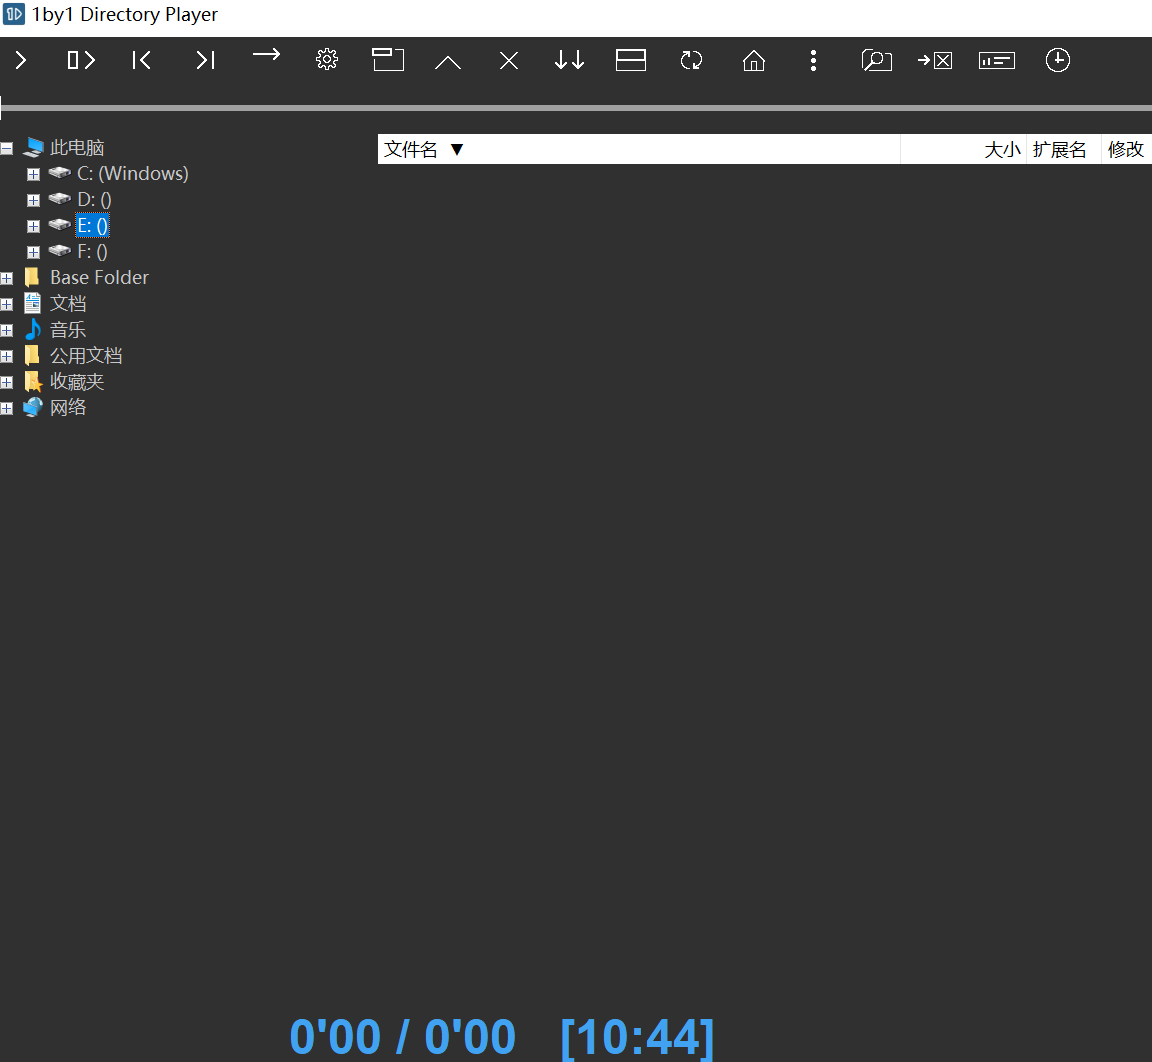Open settings with the gear icon
Screen dimensions: 1152x1062
pyautogui.click(x=326, y=60)
